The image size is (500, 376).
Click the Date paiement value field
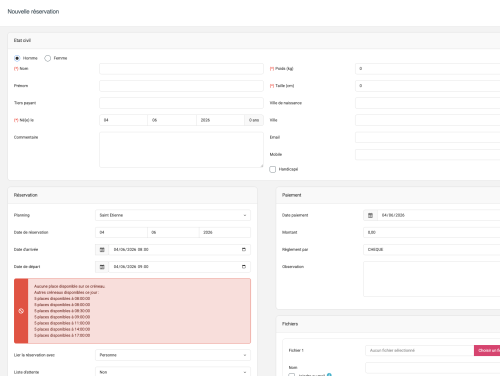click(439, 215)
